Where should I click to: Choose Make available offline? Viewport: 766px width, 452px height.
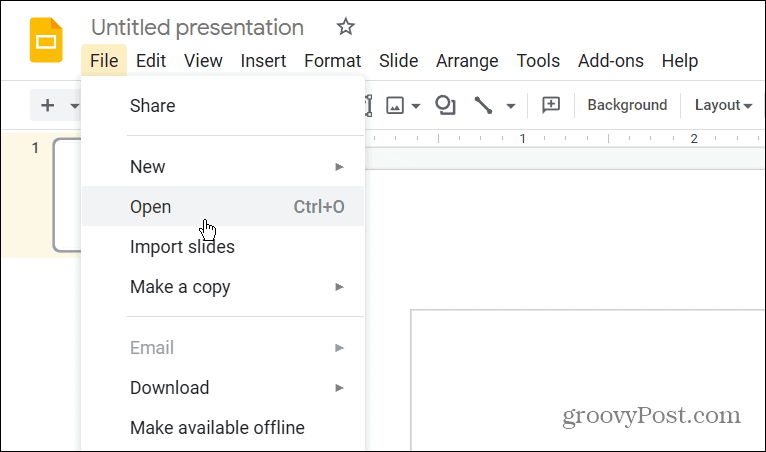click(217, 428)
